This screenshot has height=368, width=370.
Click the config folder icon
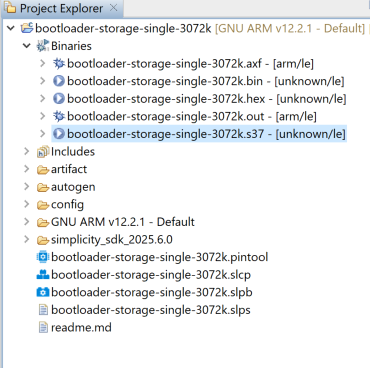click(43, 205)
